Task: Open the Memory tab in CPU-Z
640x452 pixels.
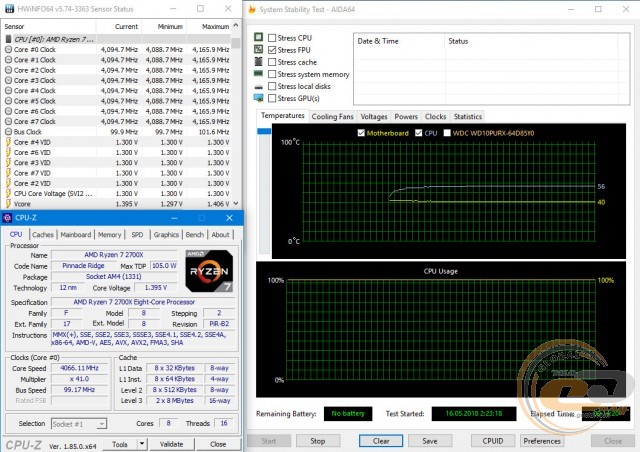Action: 109,235
